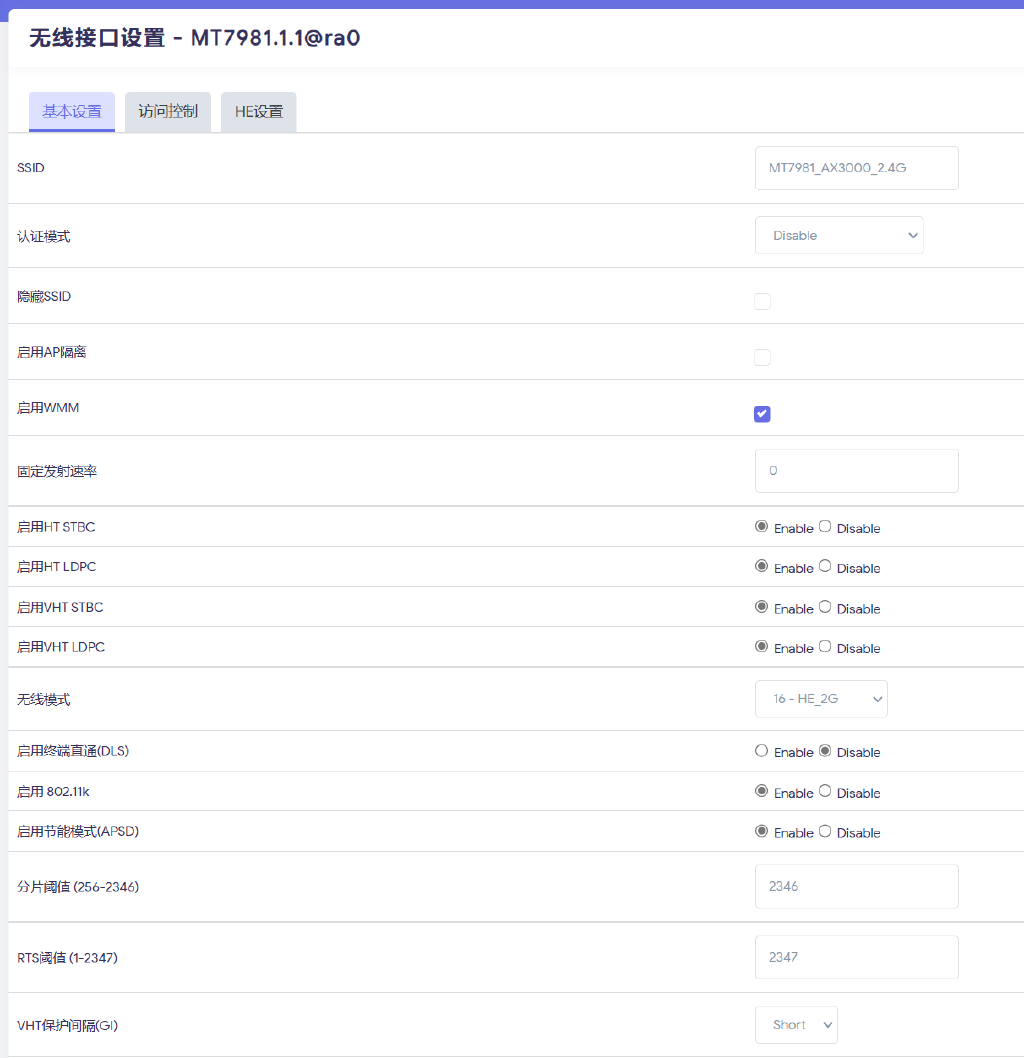The width and height of the screenshot is (1024, 1058).
Task: Enable the 隐藏SSID checkbox
Action: 762,301
